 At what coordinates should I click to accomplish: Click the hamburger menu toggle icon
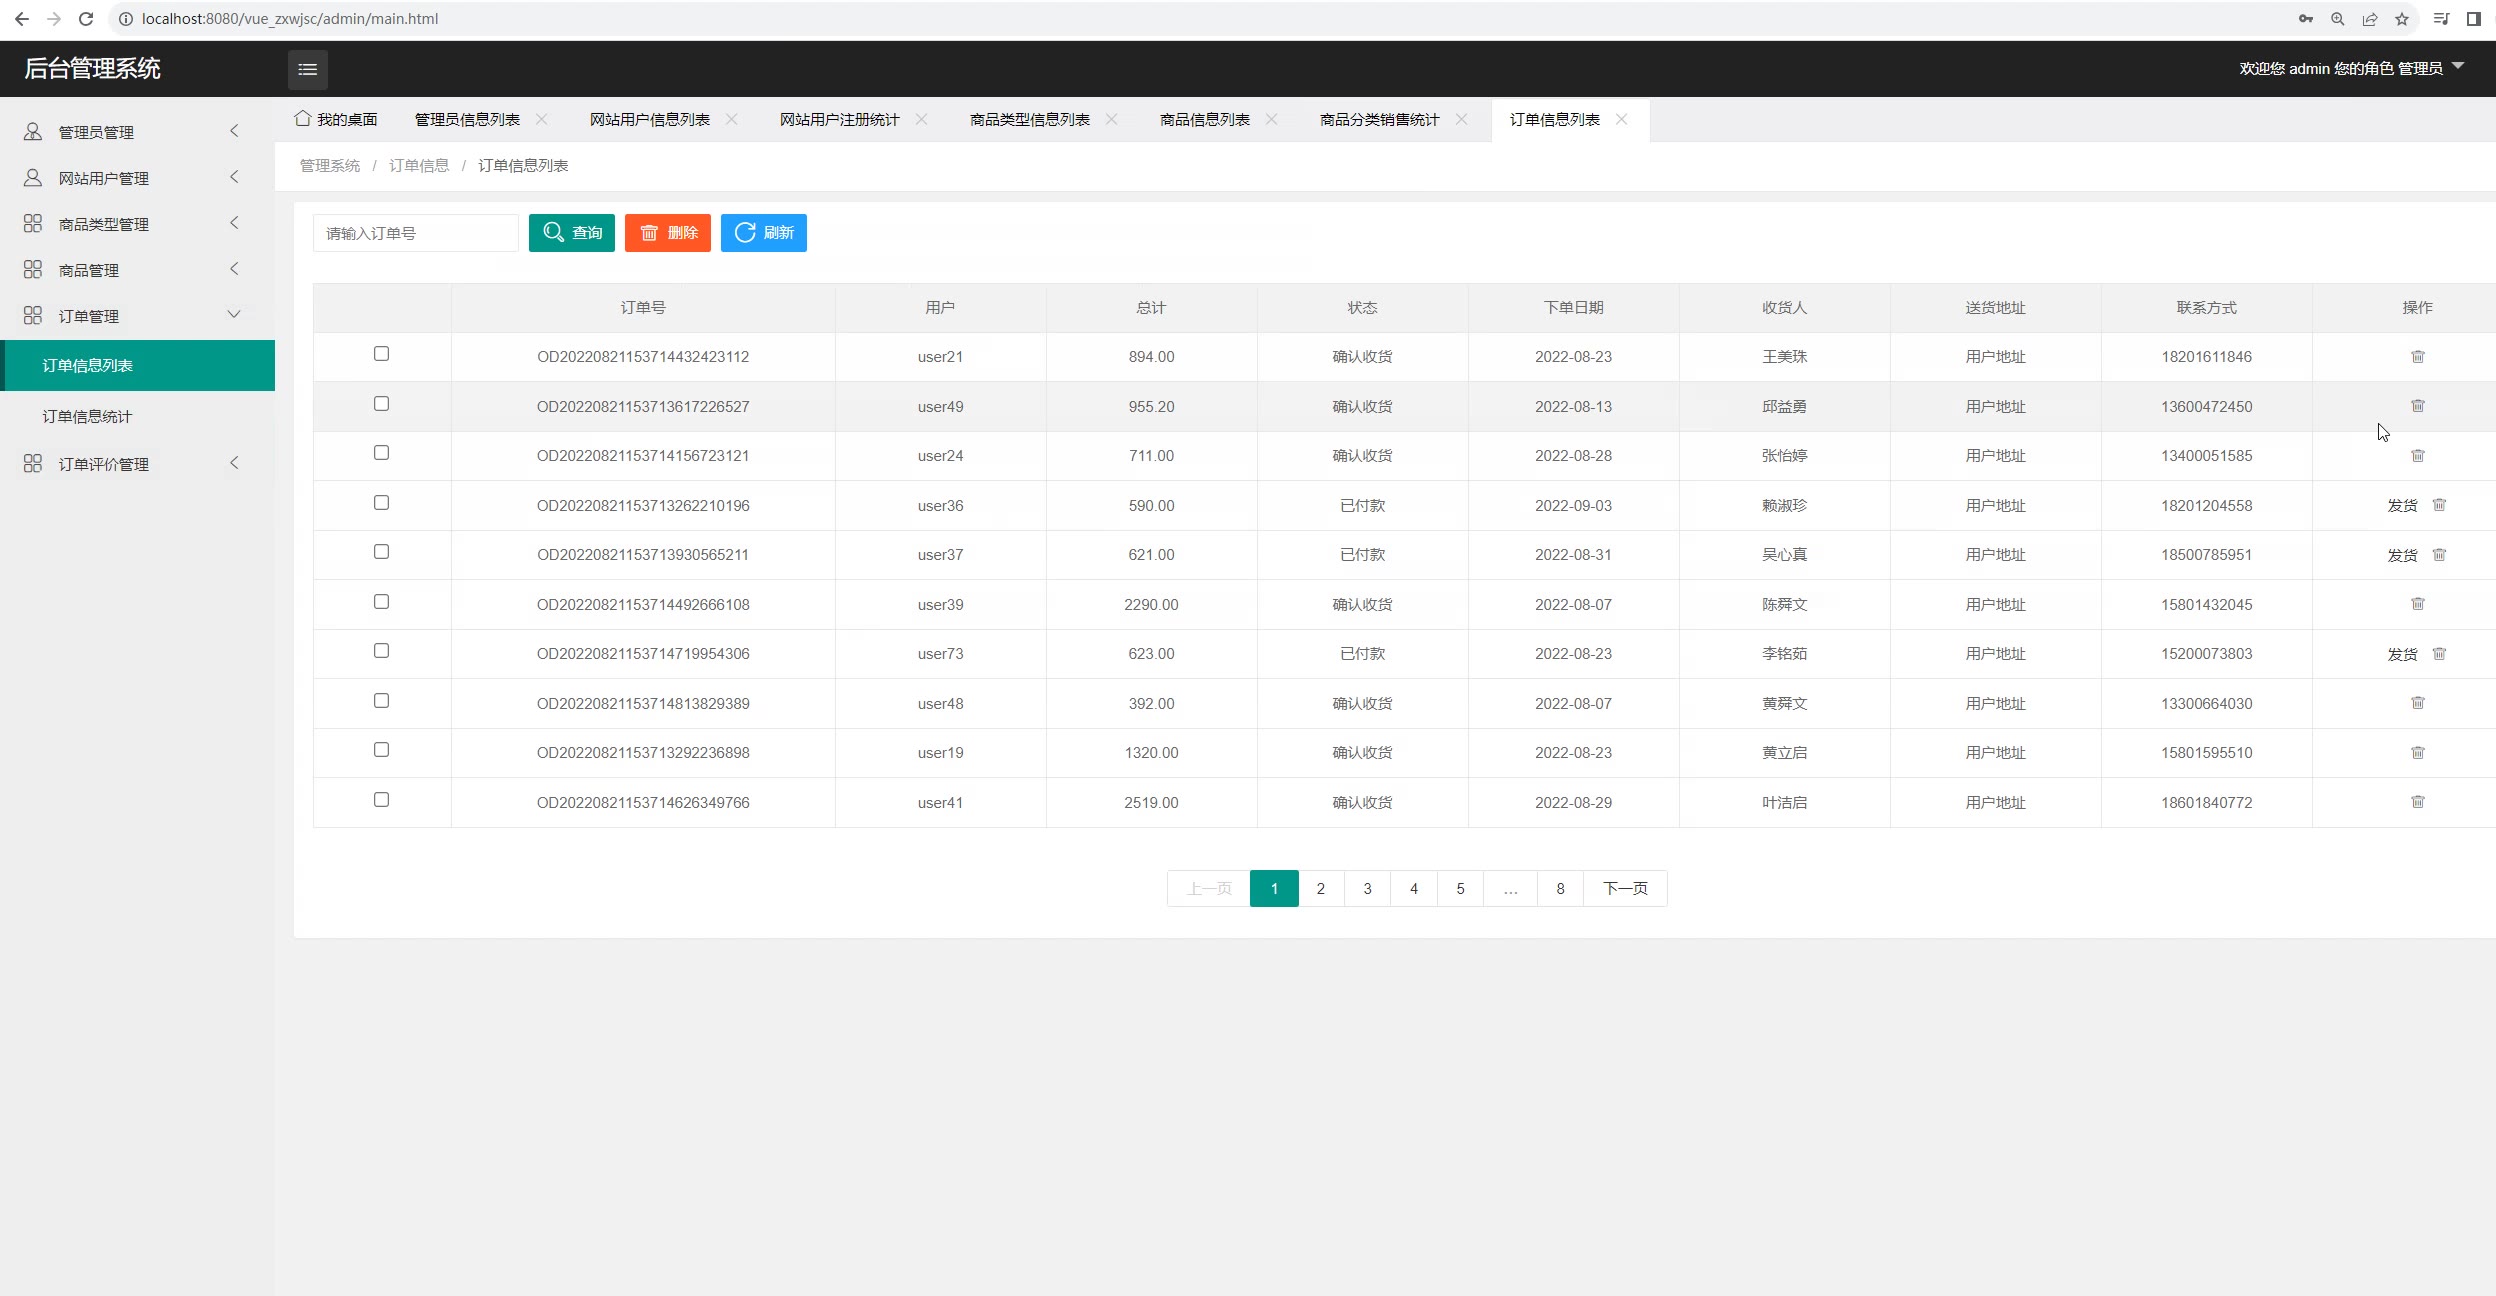307,69
